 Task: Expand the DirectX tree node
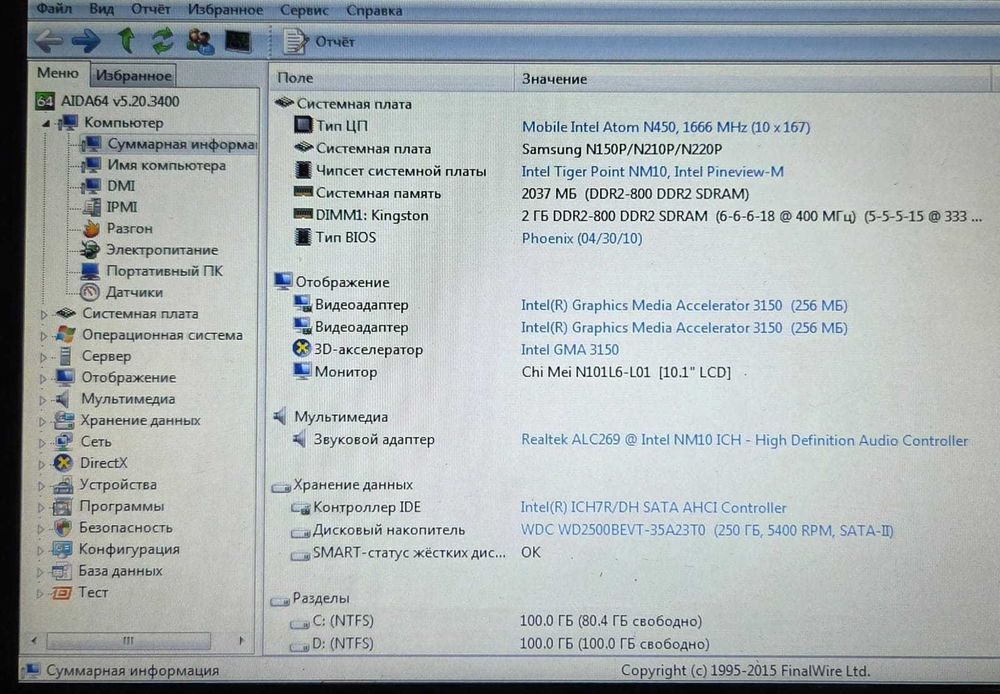[x=41, y=464]
